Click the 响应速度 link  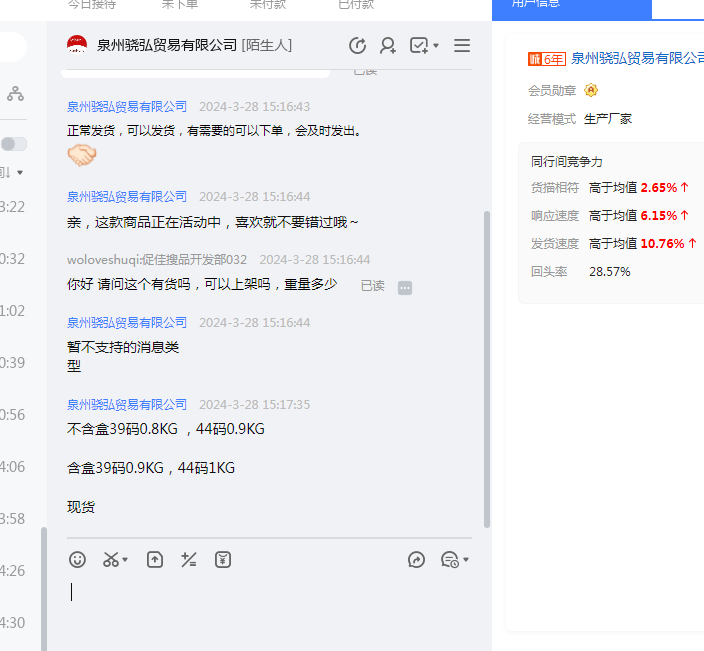click(x=555, y=215)
